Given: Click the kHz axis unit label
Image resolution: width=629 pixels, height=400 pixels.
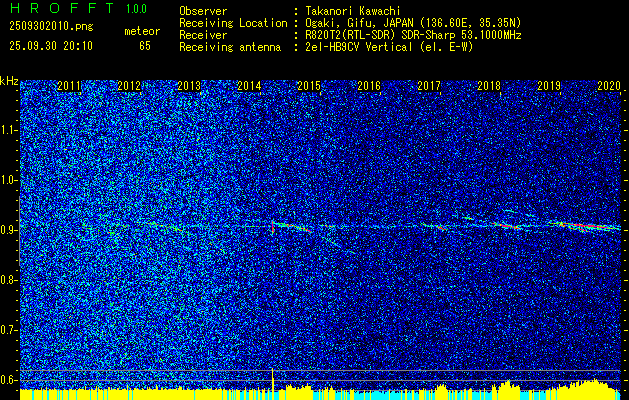Looking at the screenshot, I should (x=9, y=81).
